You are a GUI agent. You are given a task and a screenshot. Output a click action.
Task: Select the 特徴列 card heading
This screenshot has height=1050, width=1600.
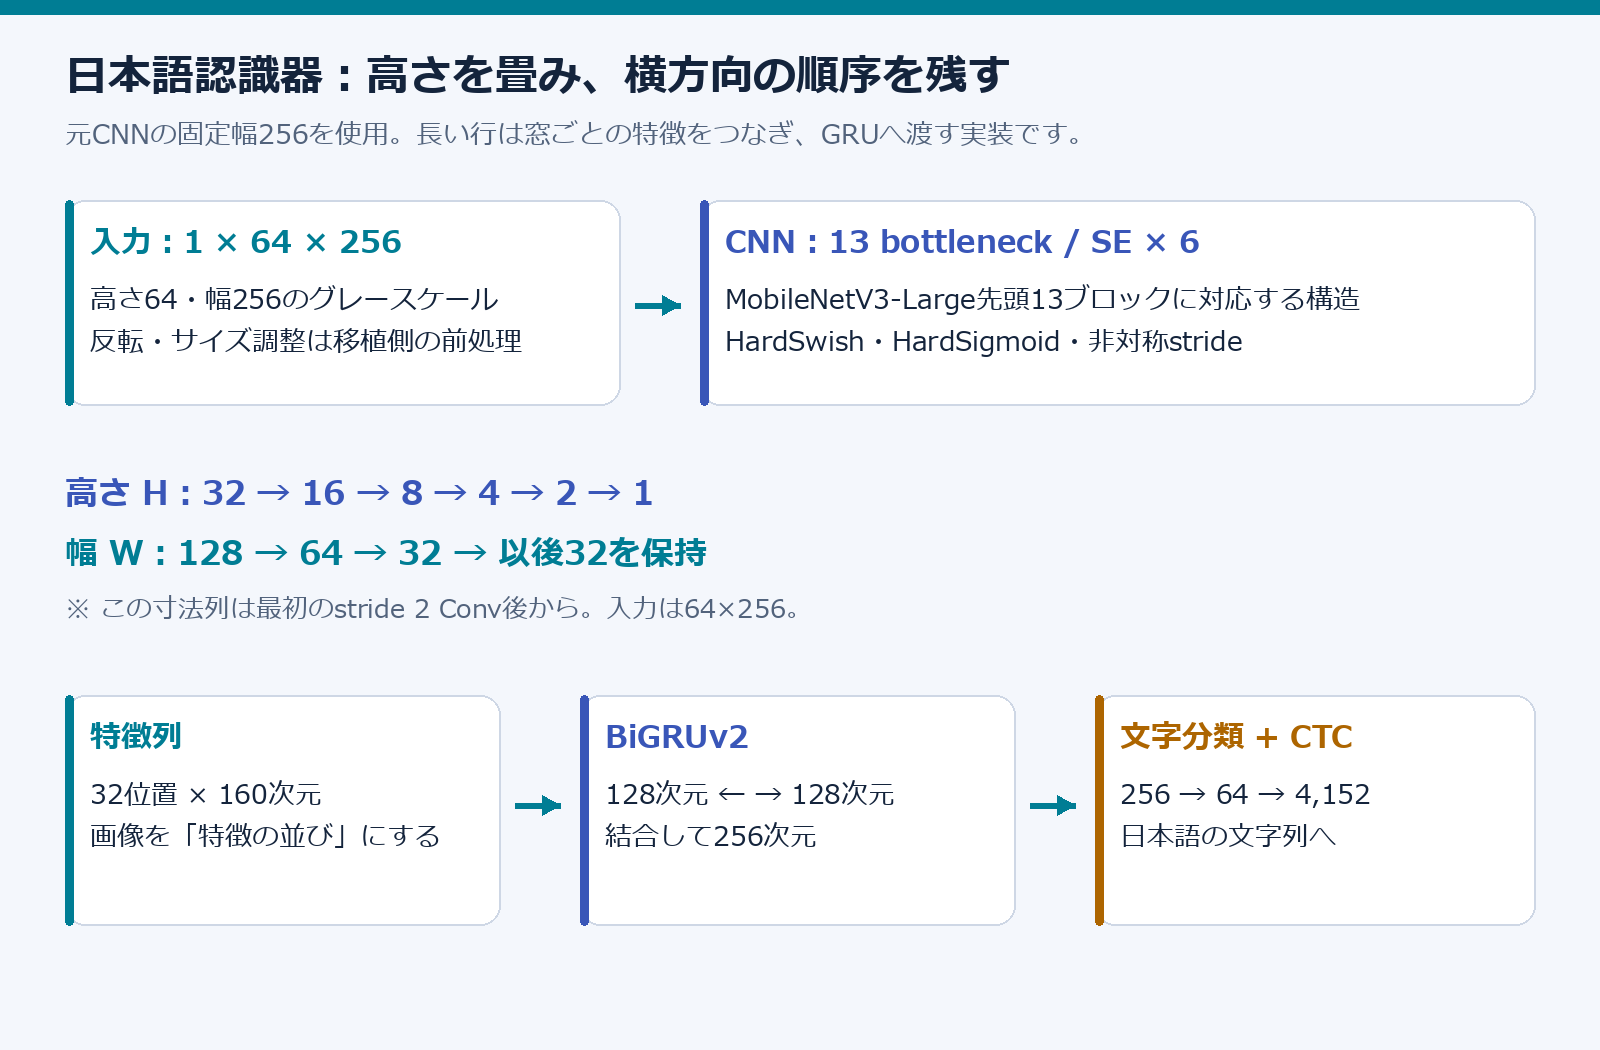point(136,736)
